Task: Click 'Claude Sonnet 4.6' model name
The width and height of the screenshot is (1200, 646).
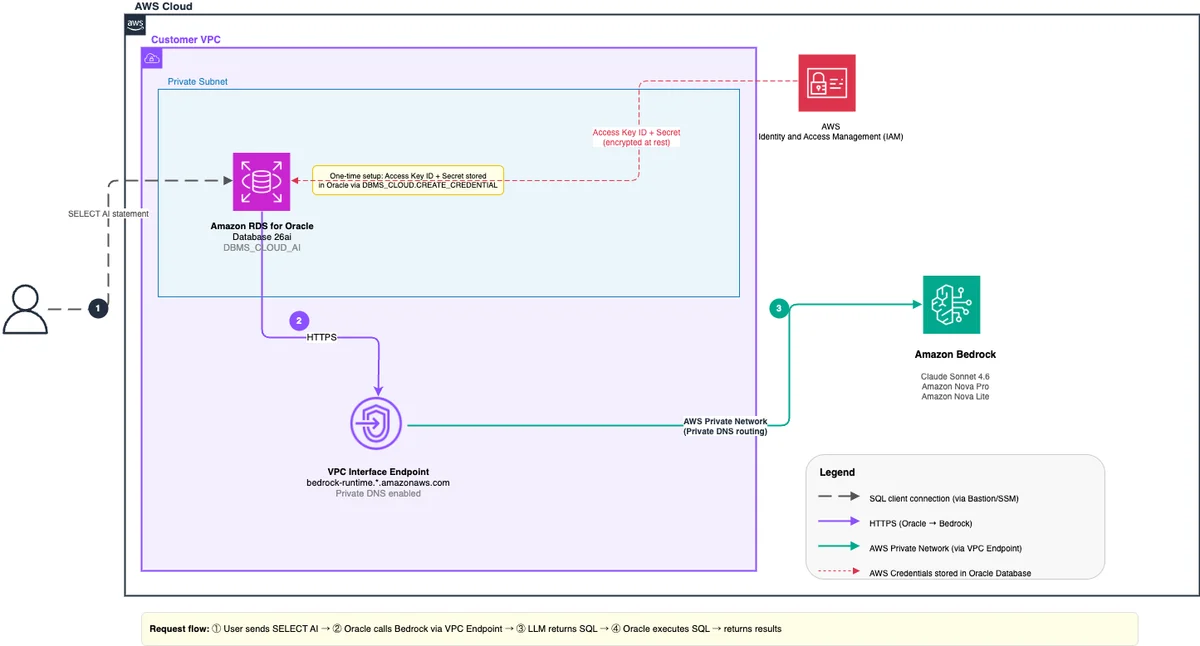Action: pyautogui.click(x=955, y=376)
